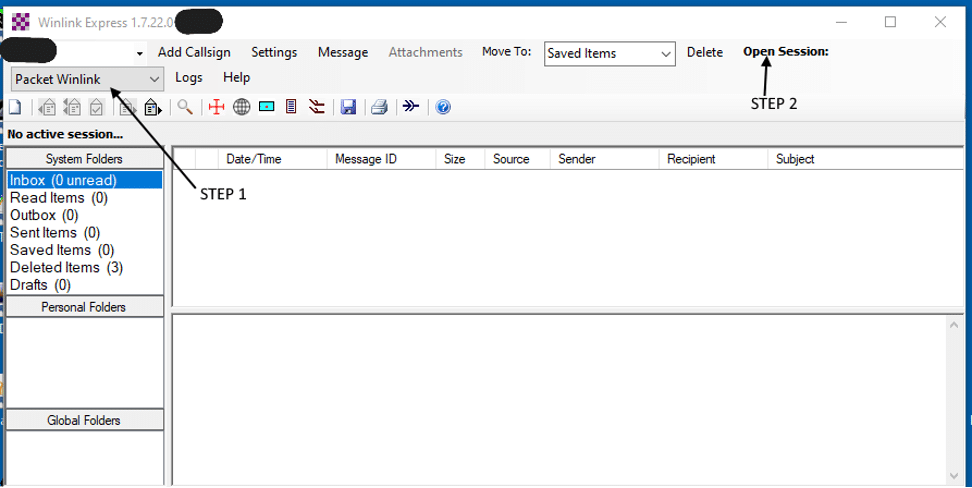Click the magnifying glass search icon
Image resolution: width=972 pixels, height=488 pixels.
click(x=185, y=107)
